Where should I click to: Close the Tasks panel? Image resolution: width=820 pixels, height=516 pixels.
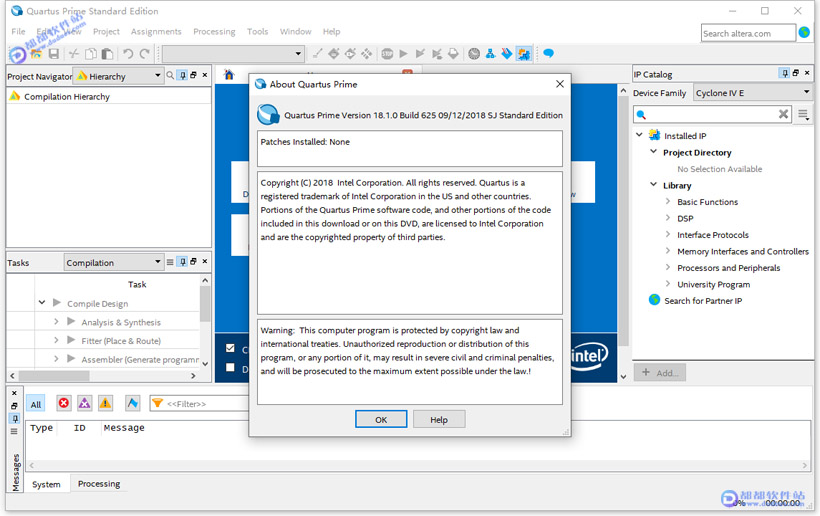point(205,261)
